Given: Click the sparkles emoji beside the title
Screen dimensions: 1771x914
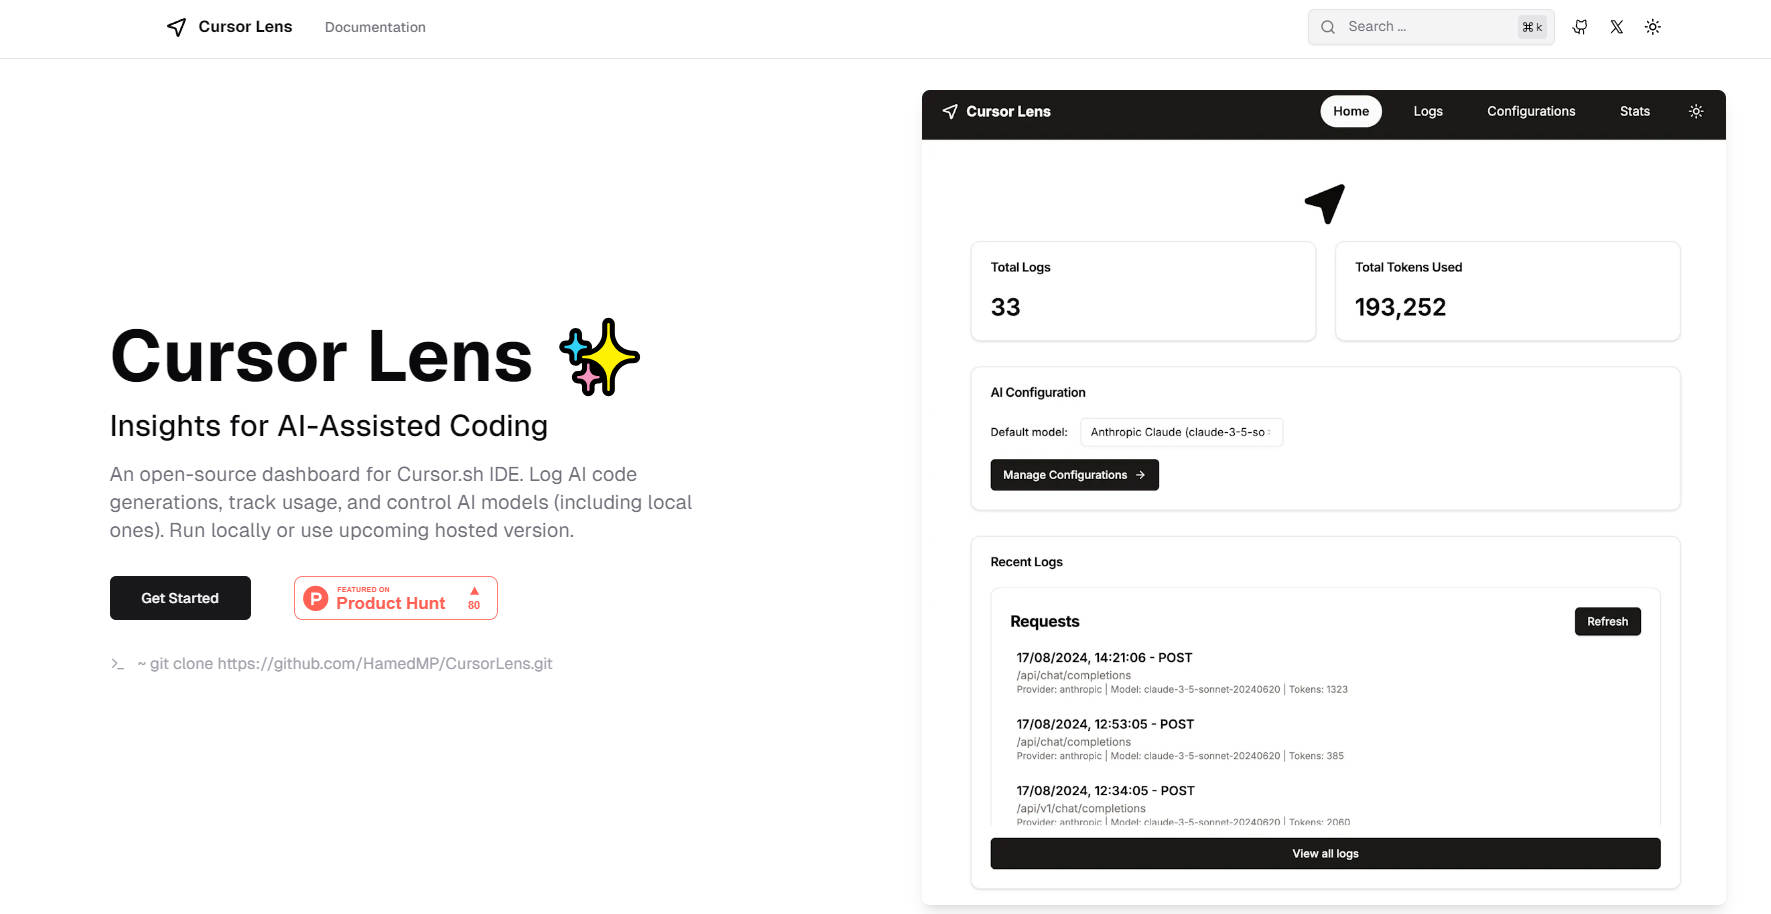Looking at the screenshot, I should click(x=599, y=357).
